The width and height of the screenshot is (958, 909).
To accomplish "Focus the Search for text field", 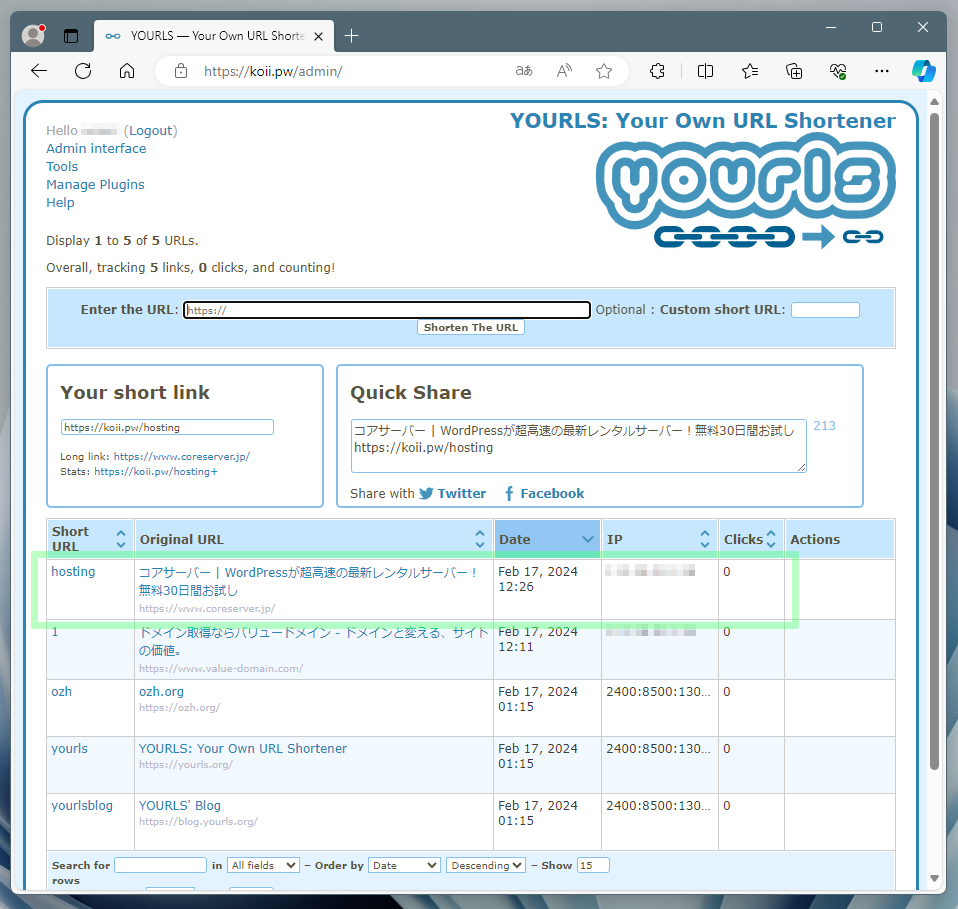I will click(x=160, y=866).
